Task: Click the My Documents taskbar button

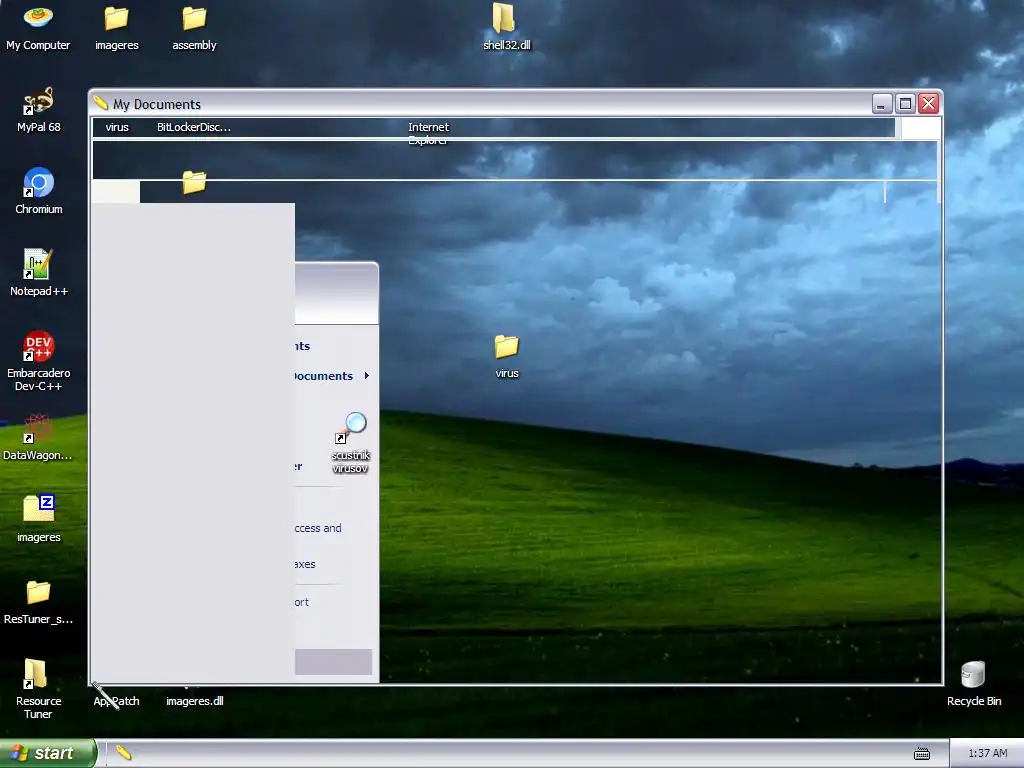Action: [x=123, y=753]
